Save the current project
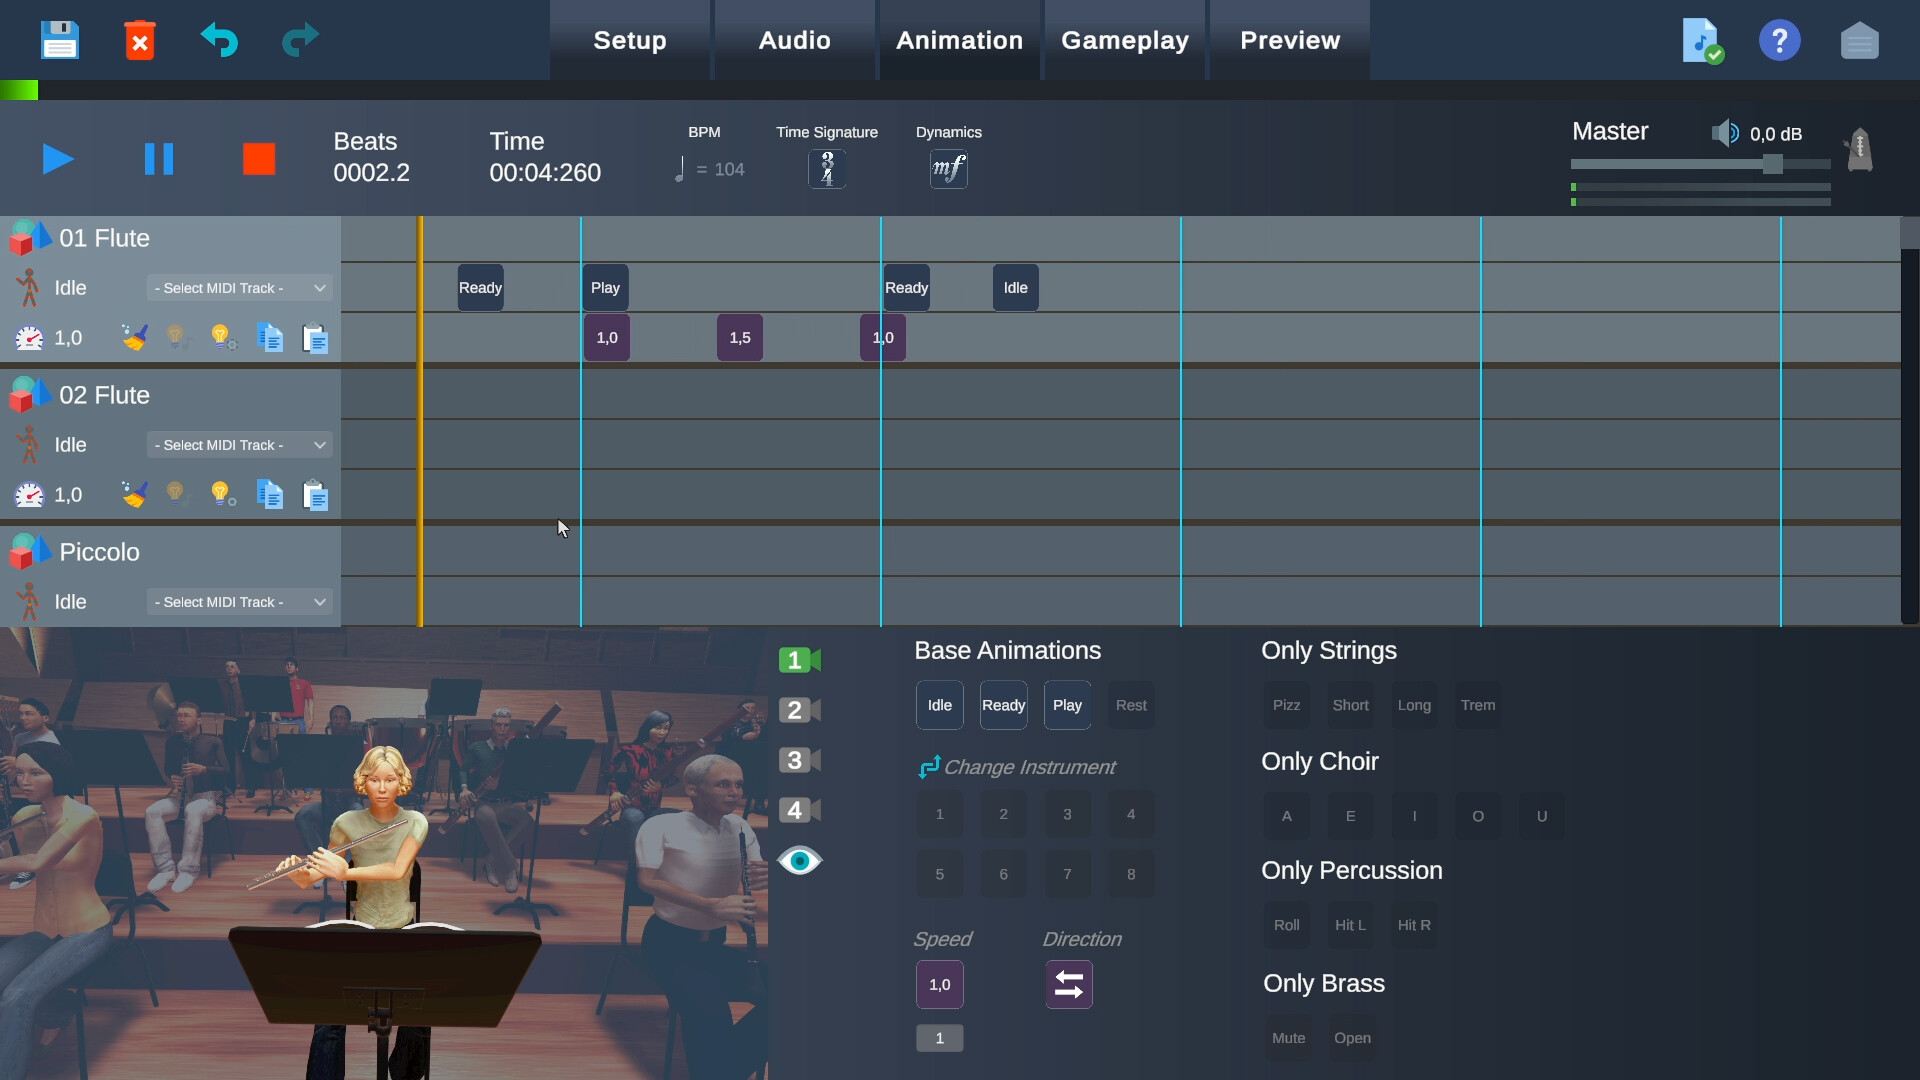This screenshot has width=1920, height=1080. coord(59,40)
